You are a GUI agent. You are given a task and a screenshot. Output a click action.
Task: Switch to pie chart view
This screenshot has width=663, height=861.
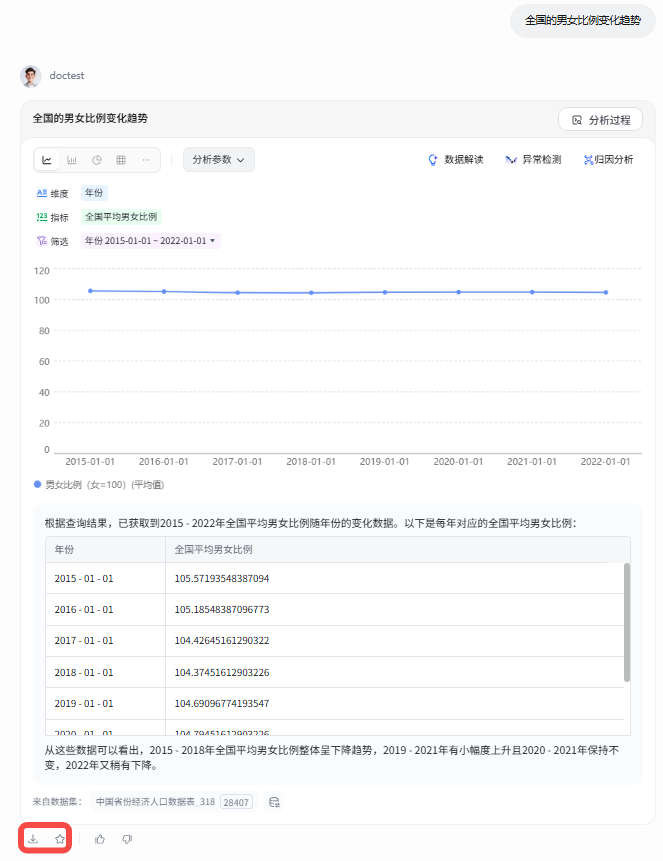pyautogui.click(x=97, y=160)
